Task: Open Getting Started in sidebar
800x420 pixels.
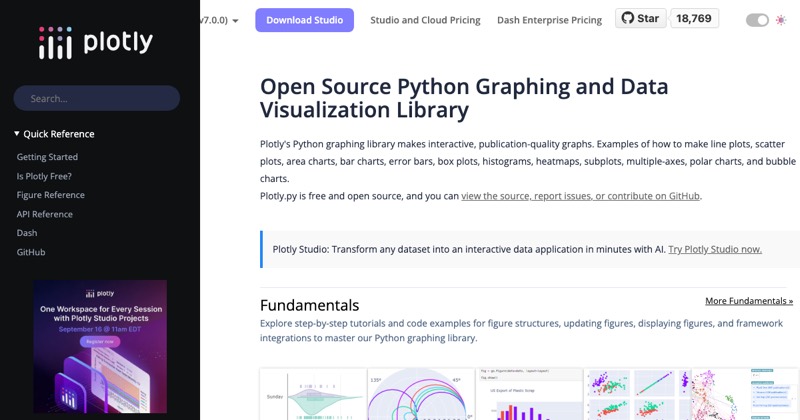Action: [47, 157]
